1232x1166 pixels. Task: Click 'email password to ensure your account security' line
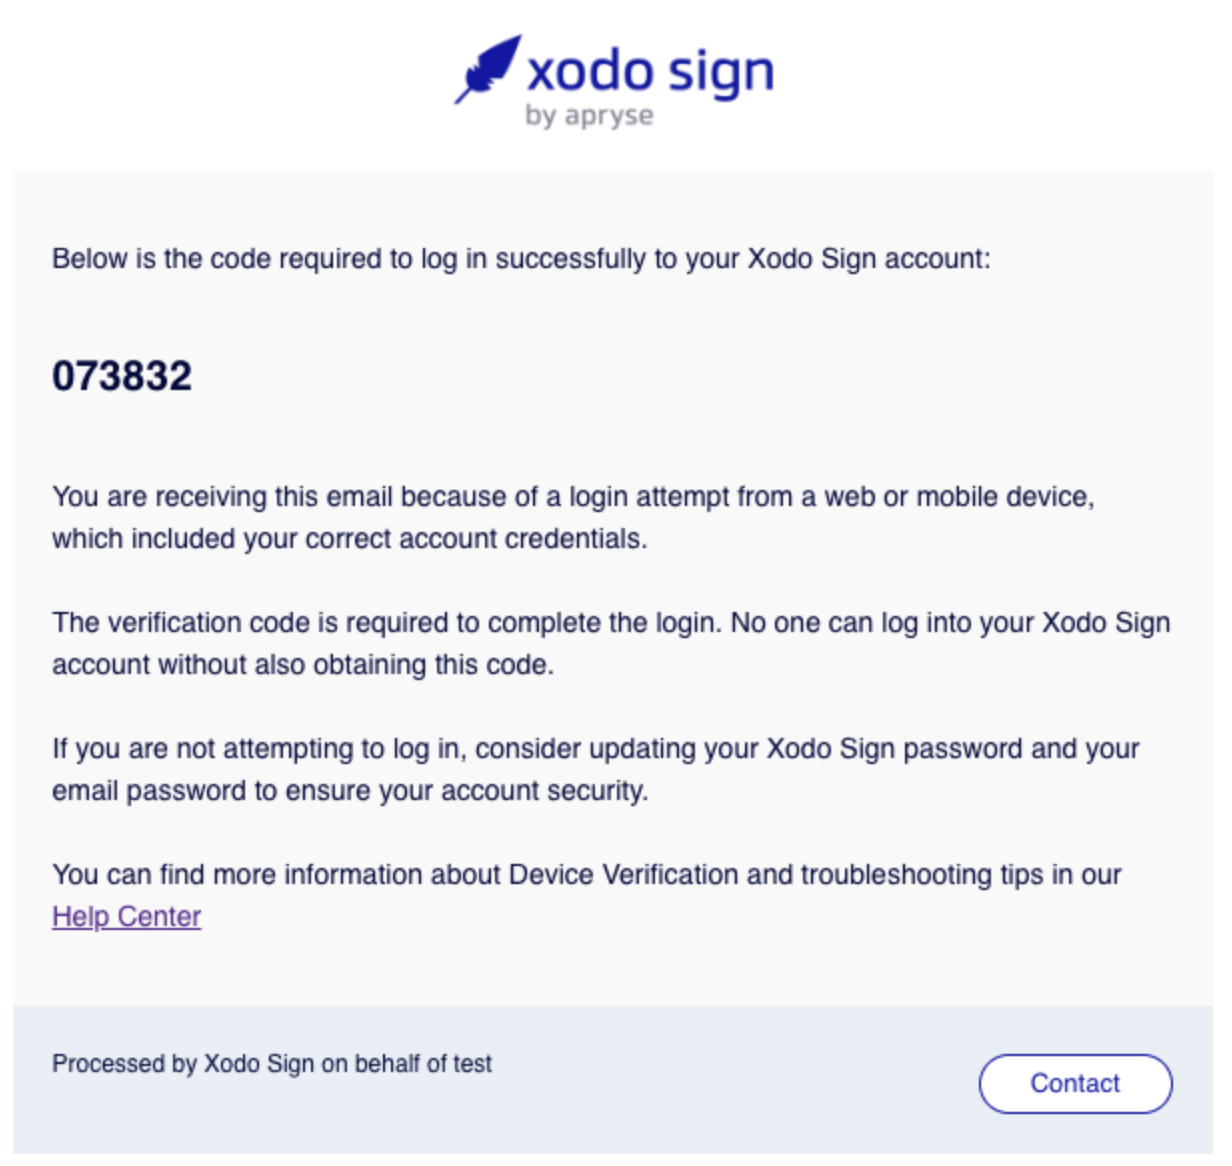point(350,791)
